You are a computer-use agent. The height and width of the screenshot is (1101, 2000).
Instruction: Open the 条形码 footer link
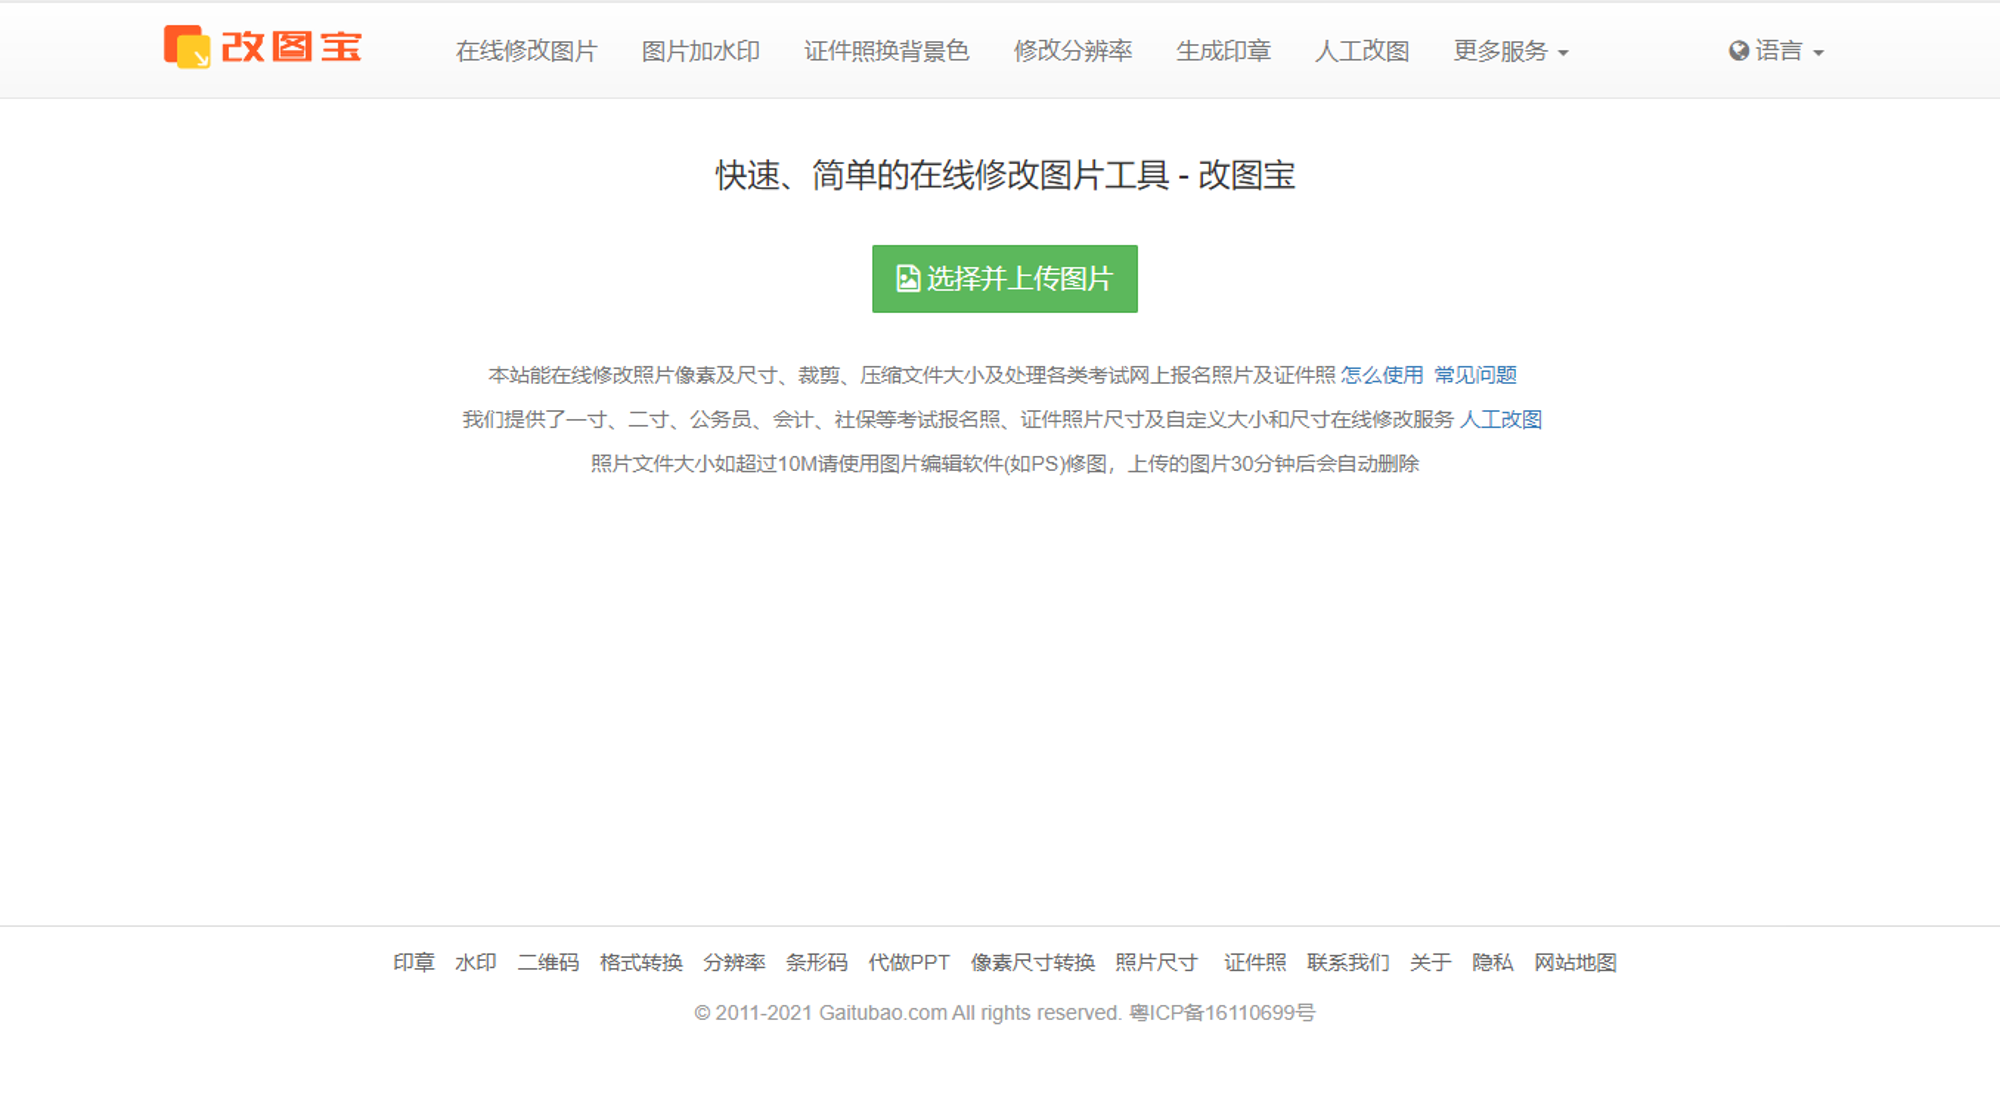click(x=817, y=962)
